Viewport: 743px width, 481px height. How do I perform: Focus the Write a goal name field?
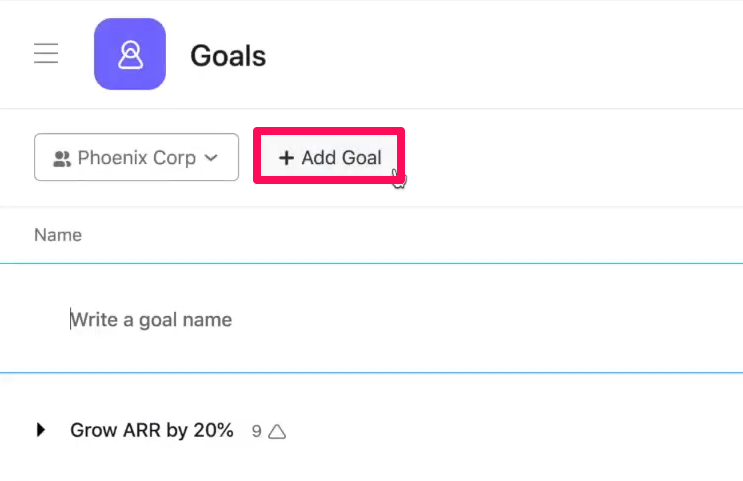click(372, 319)
